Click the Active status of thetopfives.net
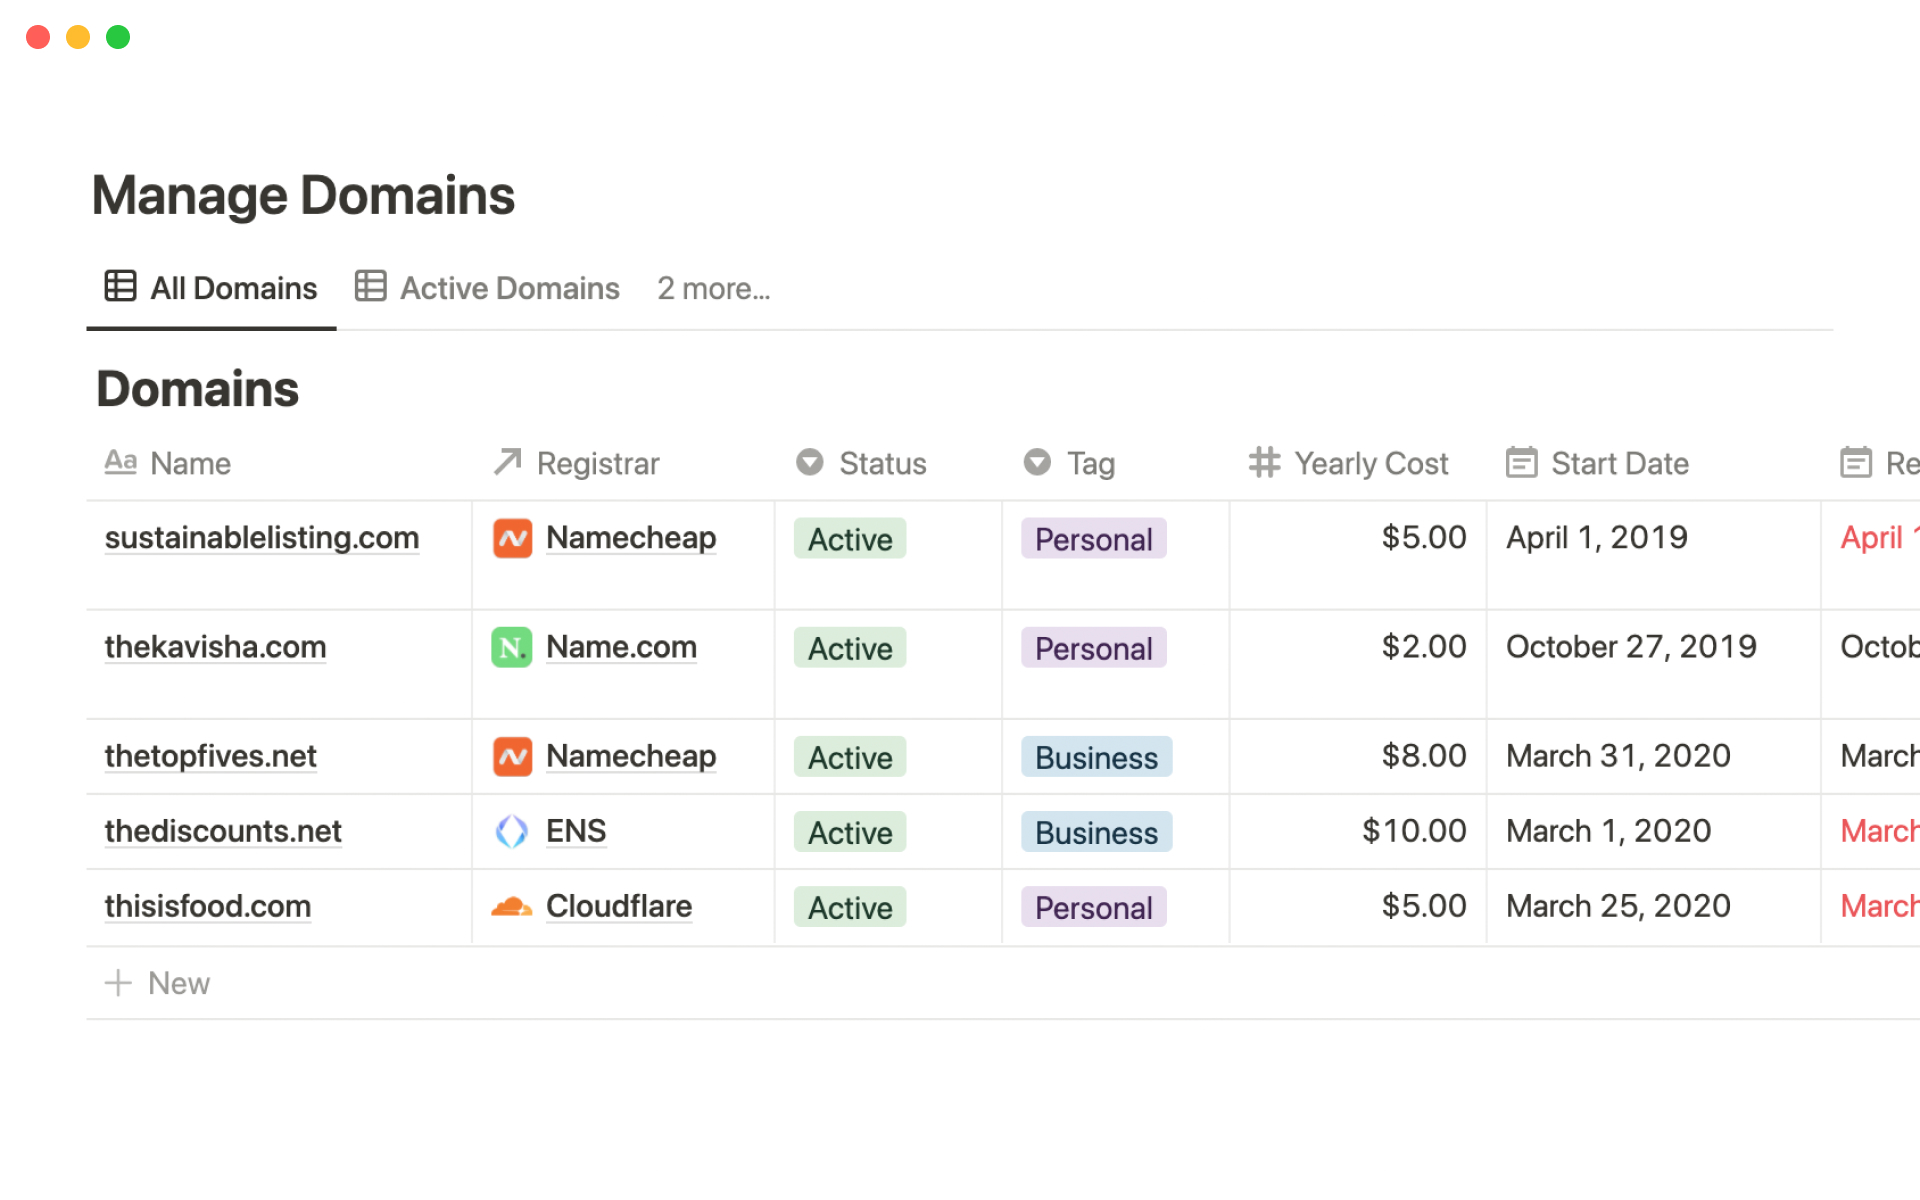Image resolution: width=1920 pixels, height=1200 pixels. coord(850,758)
